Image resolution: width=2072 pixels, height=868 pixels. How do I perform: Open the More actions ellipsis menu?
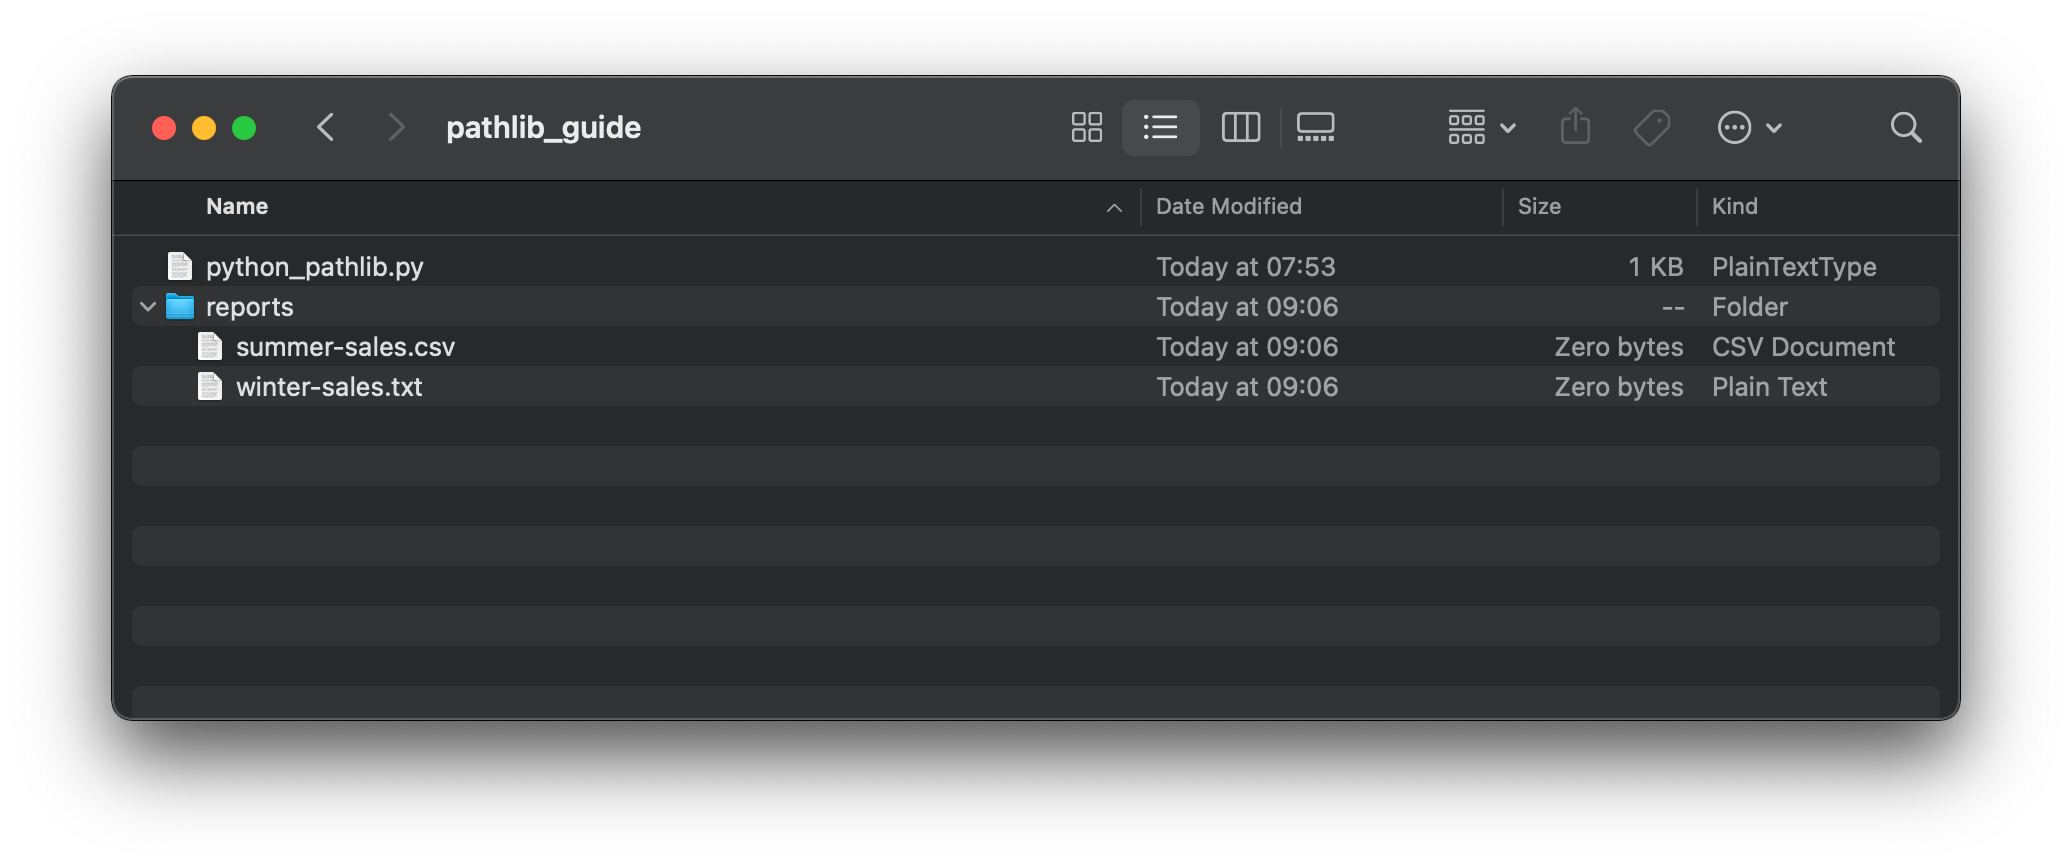point(1748,127)
